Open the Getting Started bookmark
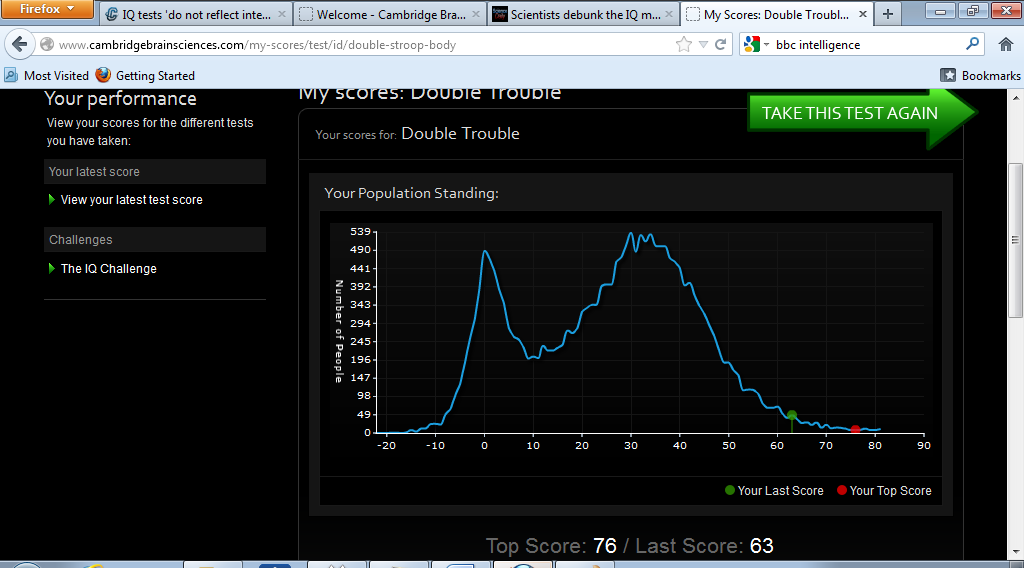The width and height of the screenshot is (1024, 568). pos(145,76)
